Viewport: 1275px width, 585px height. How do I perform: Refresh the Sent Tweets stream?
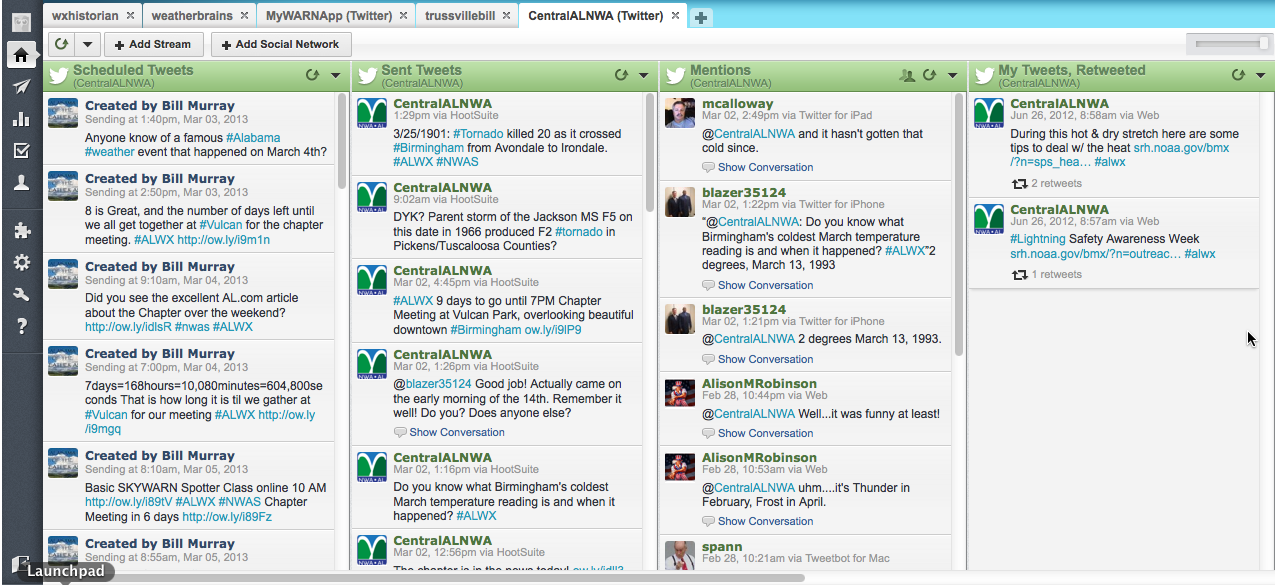point(620,76)
